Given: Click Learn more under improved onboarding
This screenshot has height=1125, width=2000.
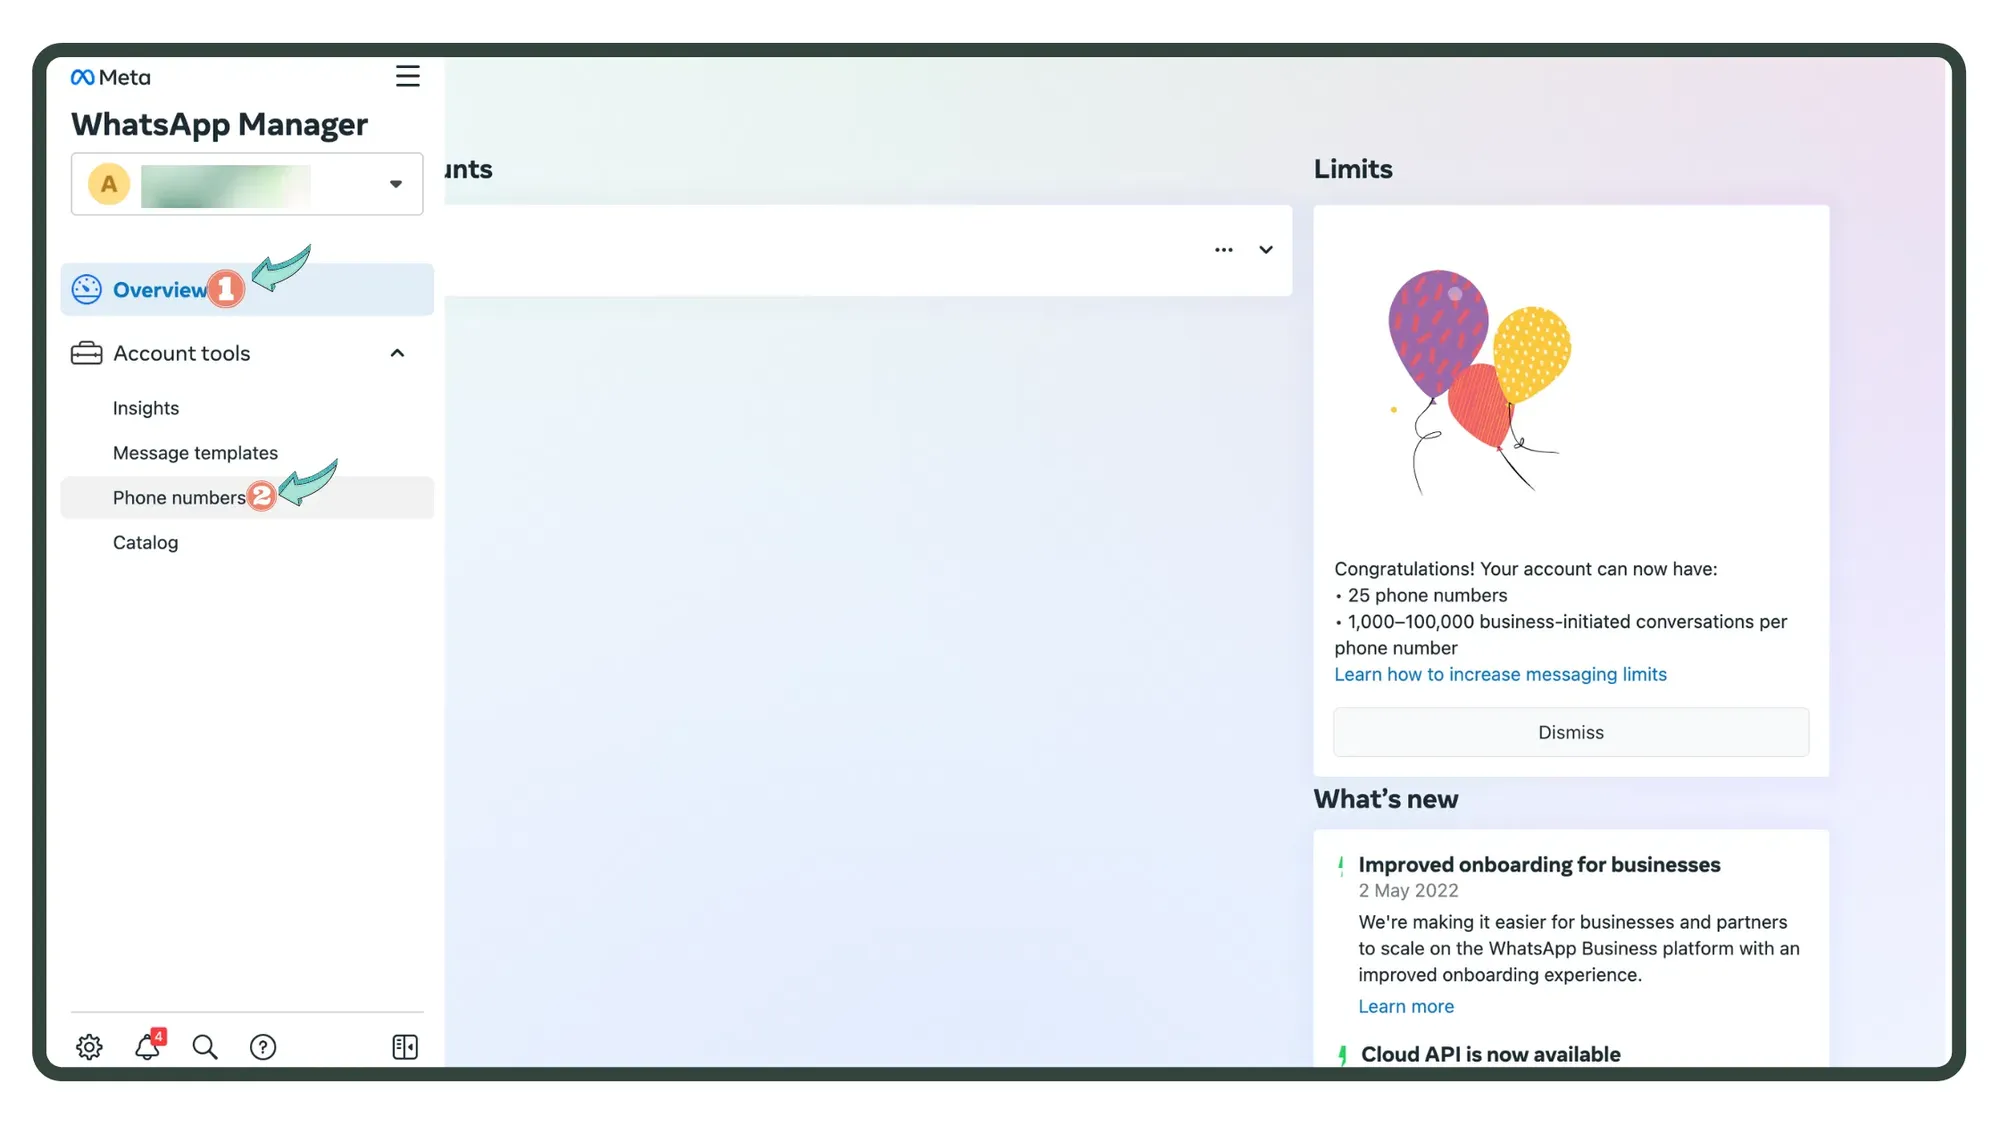Looking at the screenshot, I should click(1405, 1005).
